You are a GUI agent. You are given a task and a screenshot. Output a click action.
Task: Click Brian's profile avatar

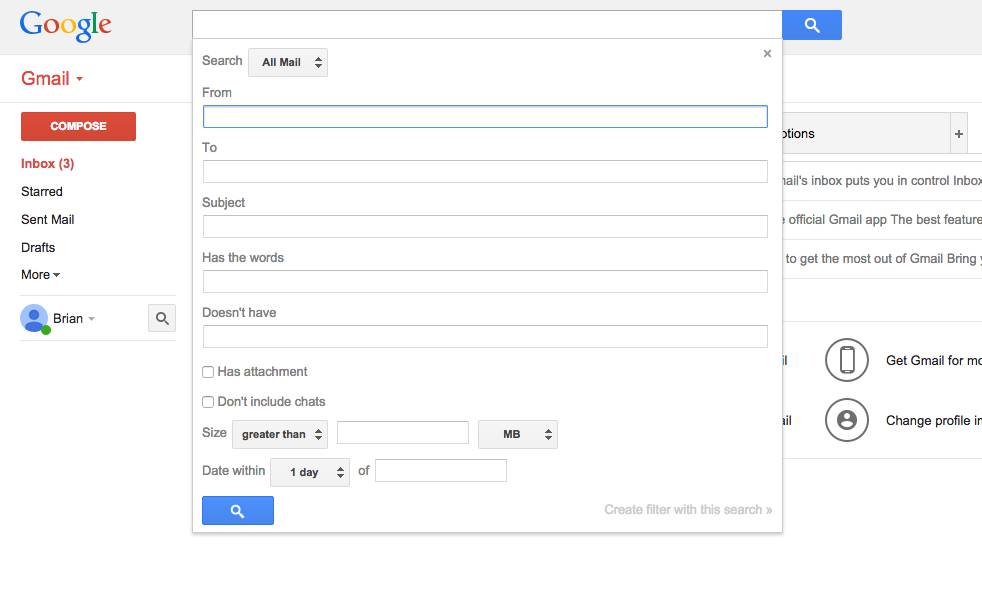point(34,319)
